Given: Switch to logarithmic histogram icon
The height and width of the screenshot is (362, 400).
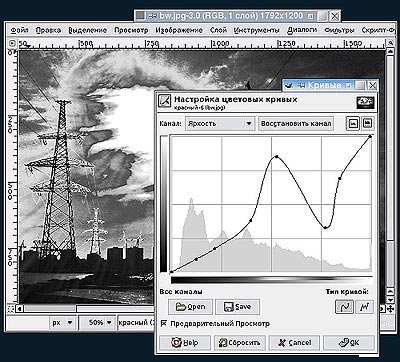Looking at the screenshot, I should point(368,124).
